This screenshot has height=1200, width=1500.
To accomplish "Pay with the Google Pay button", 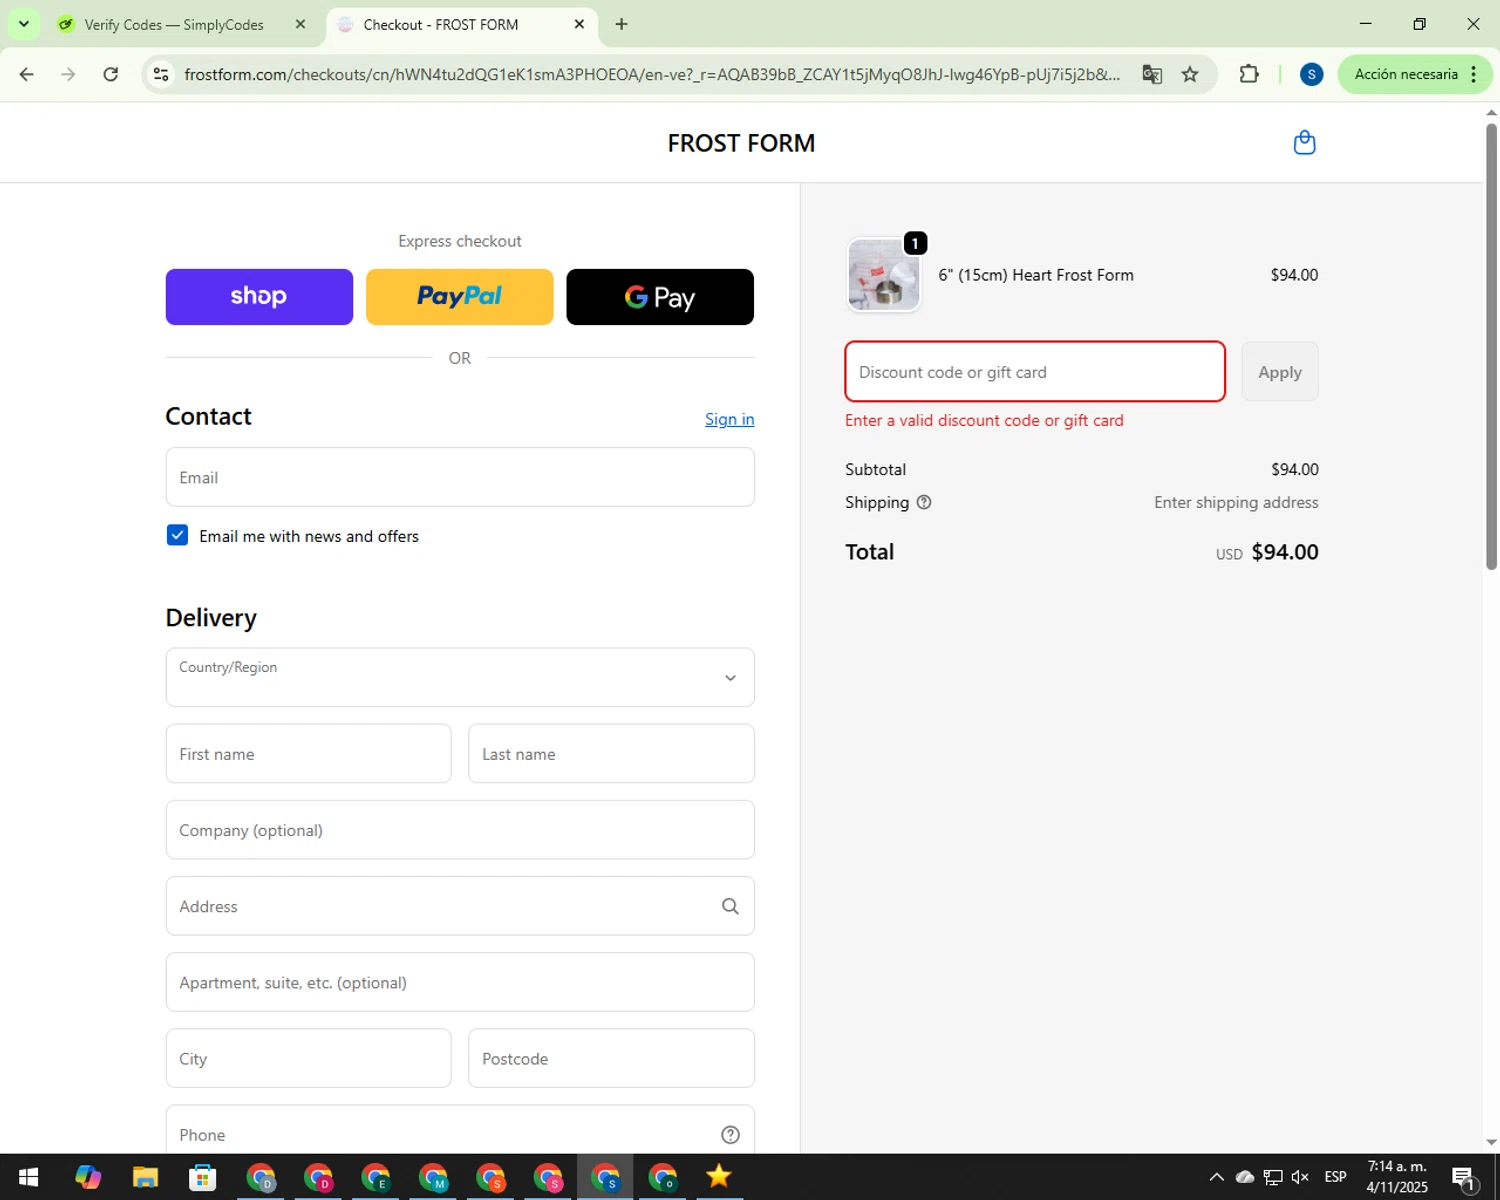I will (x=660, y=297).
